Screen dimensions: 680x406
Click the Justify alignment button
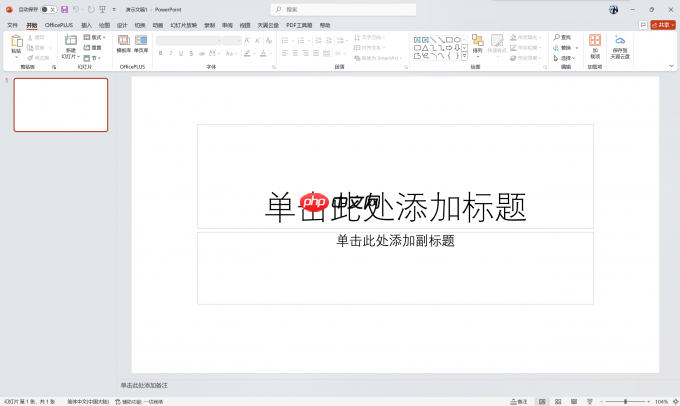[316, 53]
